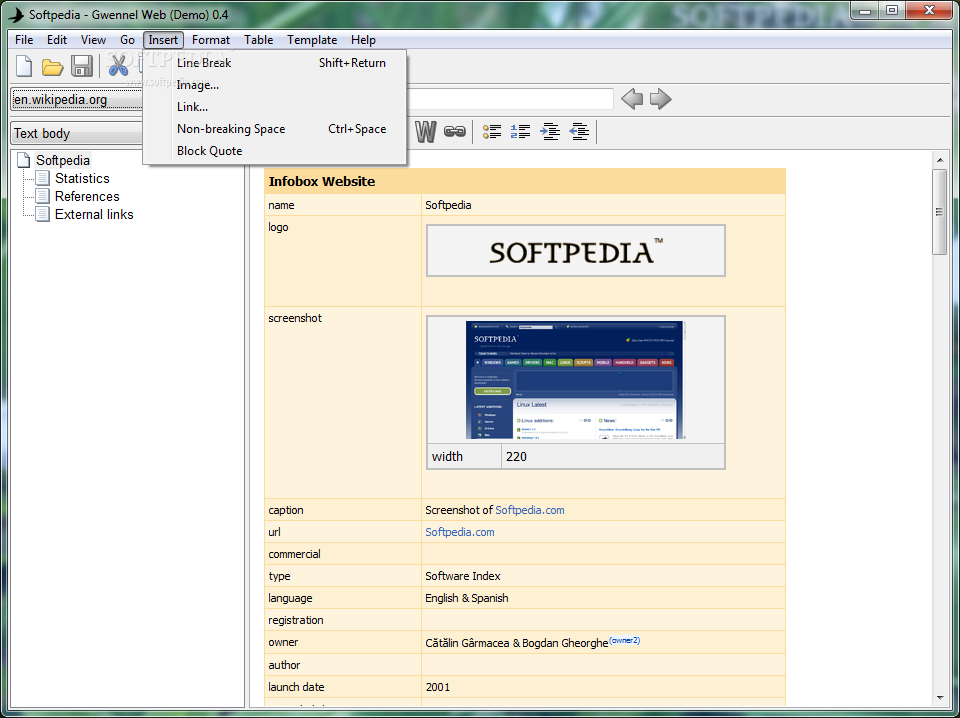960x718 pixels.
Task: Open the File menu
Action: (x=24, y=40)
